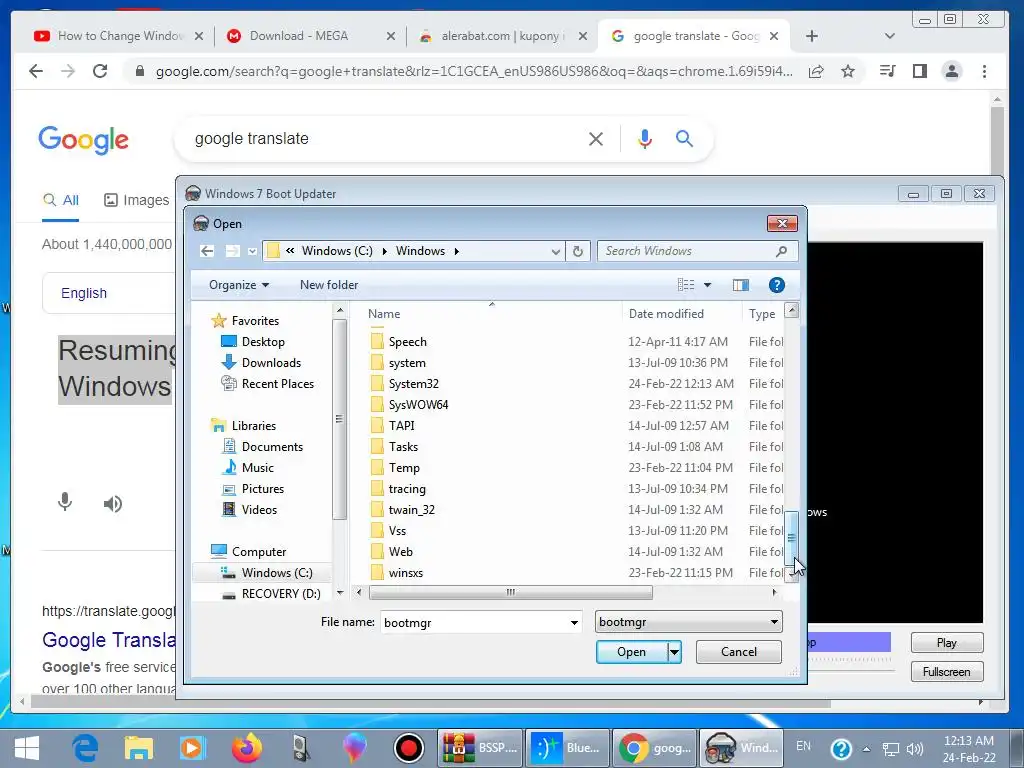Click the change view icon

coord(686,285)
